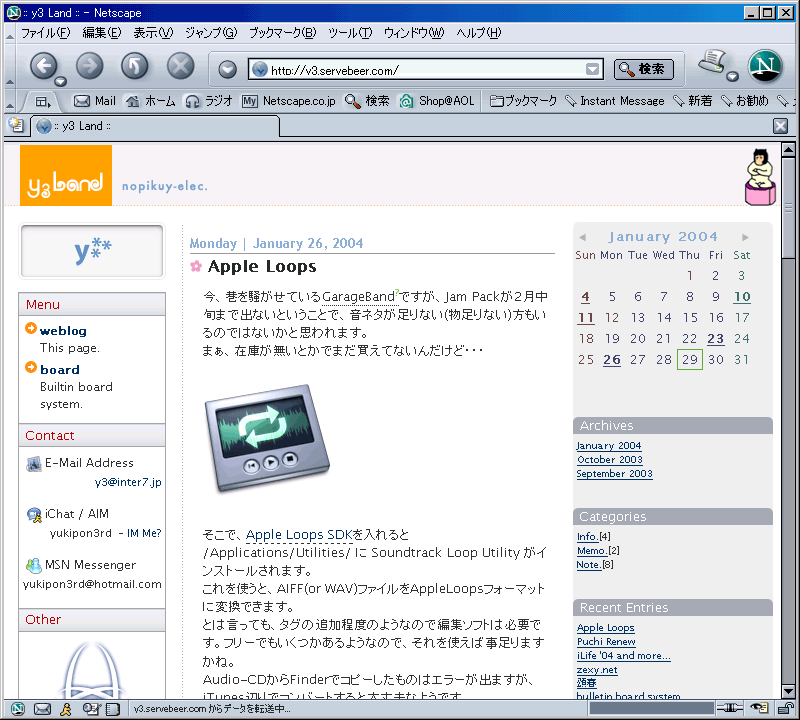This screenshot has height=720, width=800.
Task: Open Navigator from status bar component icon
Action: pos(18,709)
